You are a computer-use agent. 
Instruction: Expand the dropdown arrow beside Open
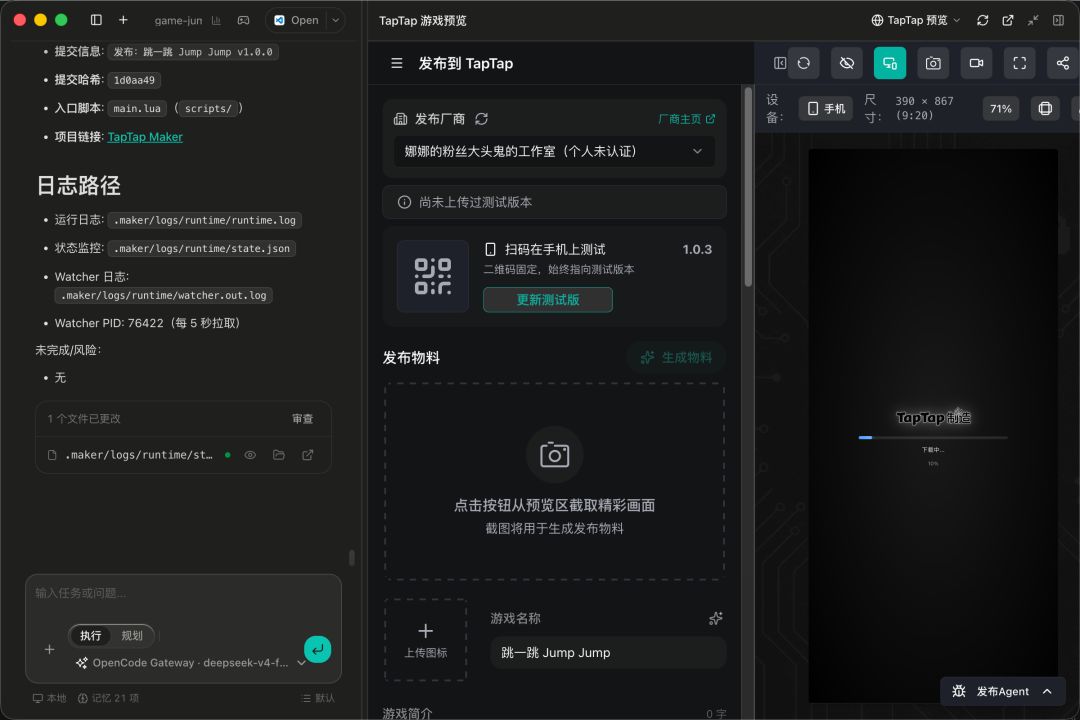click(x=335, y=20)
